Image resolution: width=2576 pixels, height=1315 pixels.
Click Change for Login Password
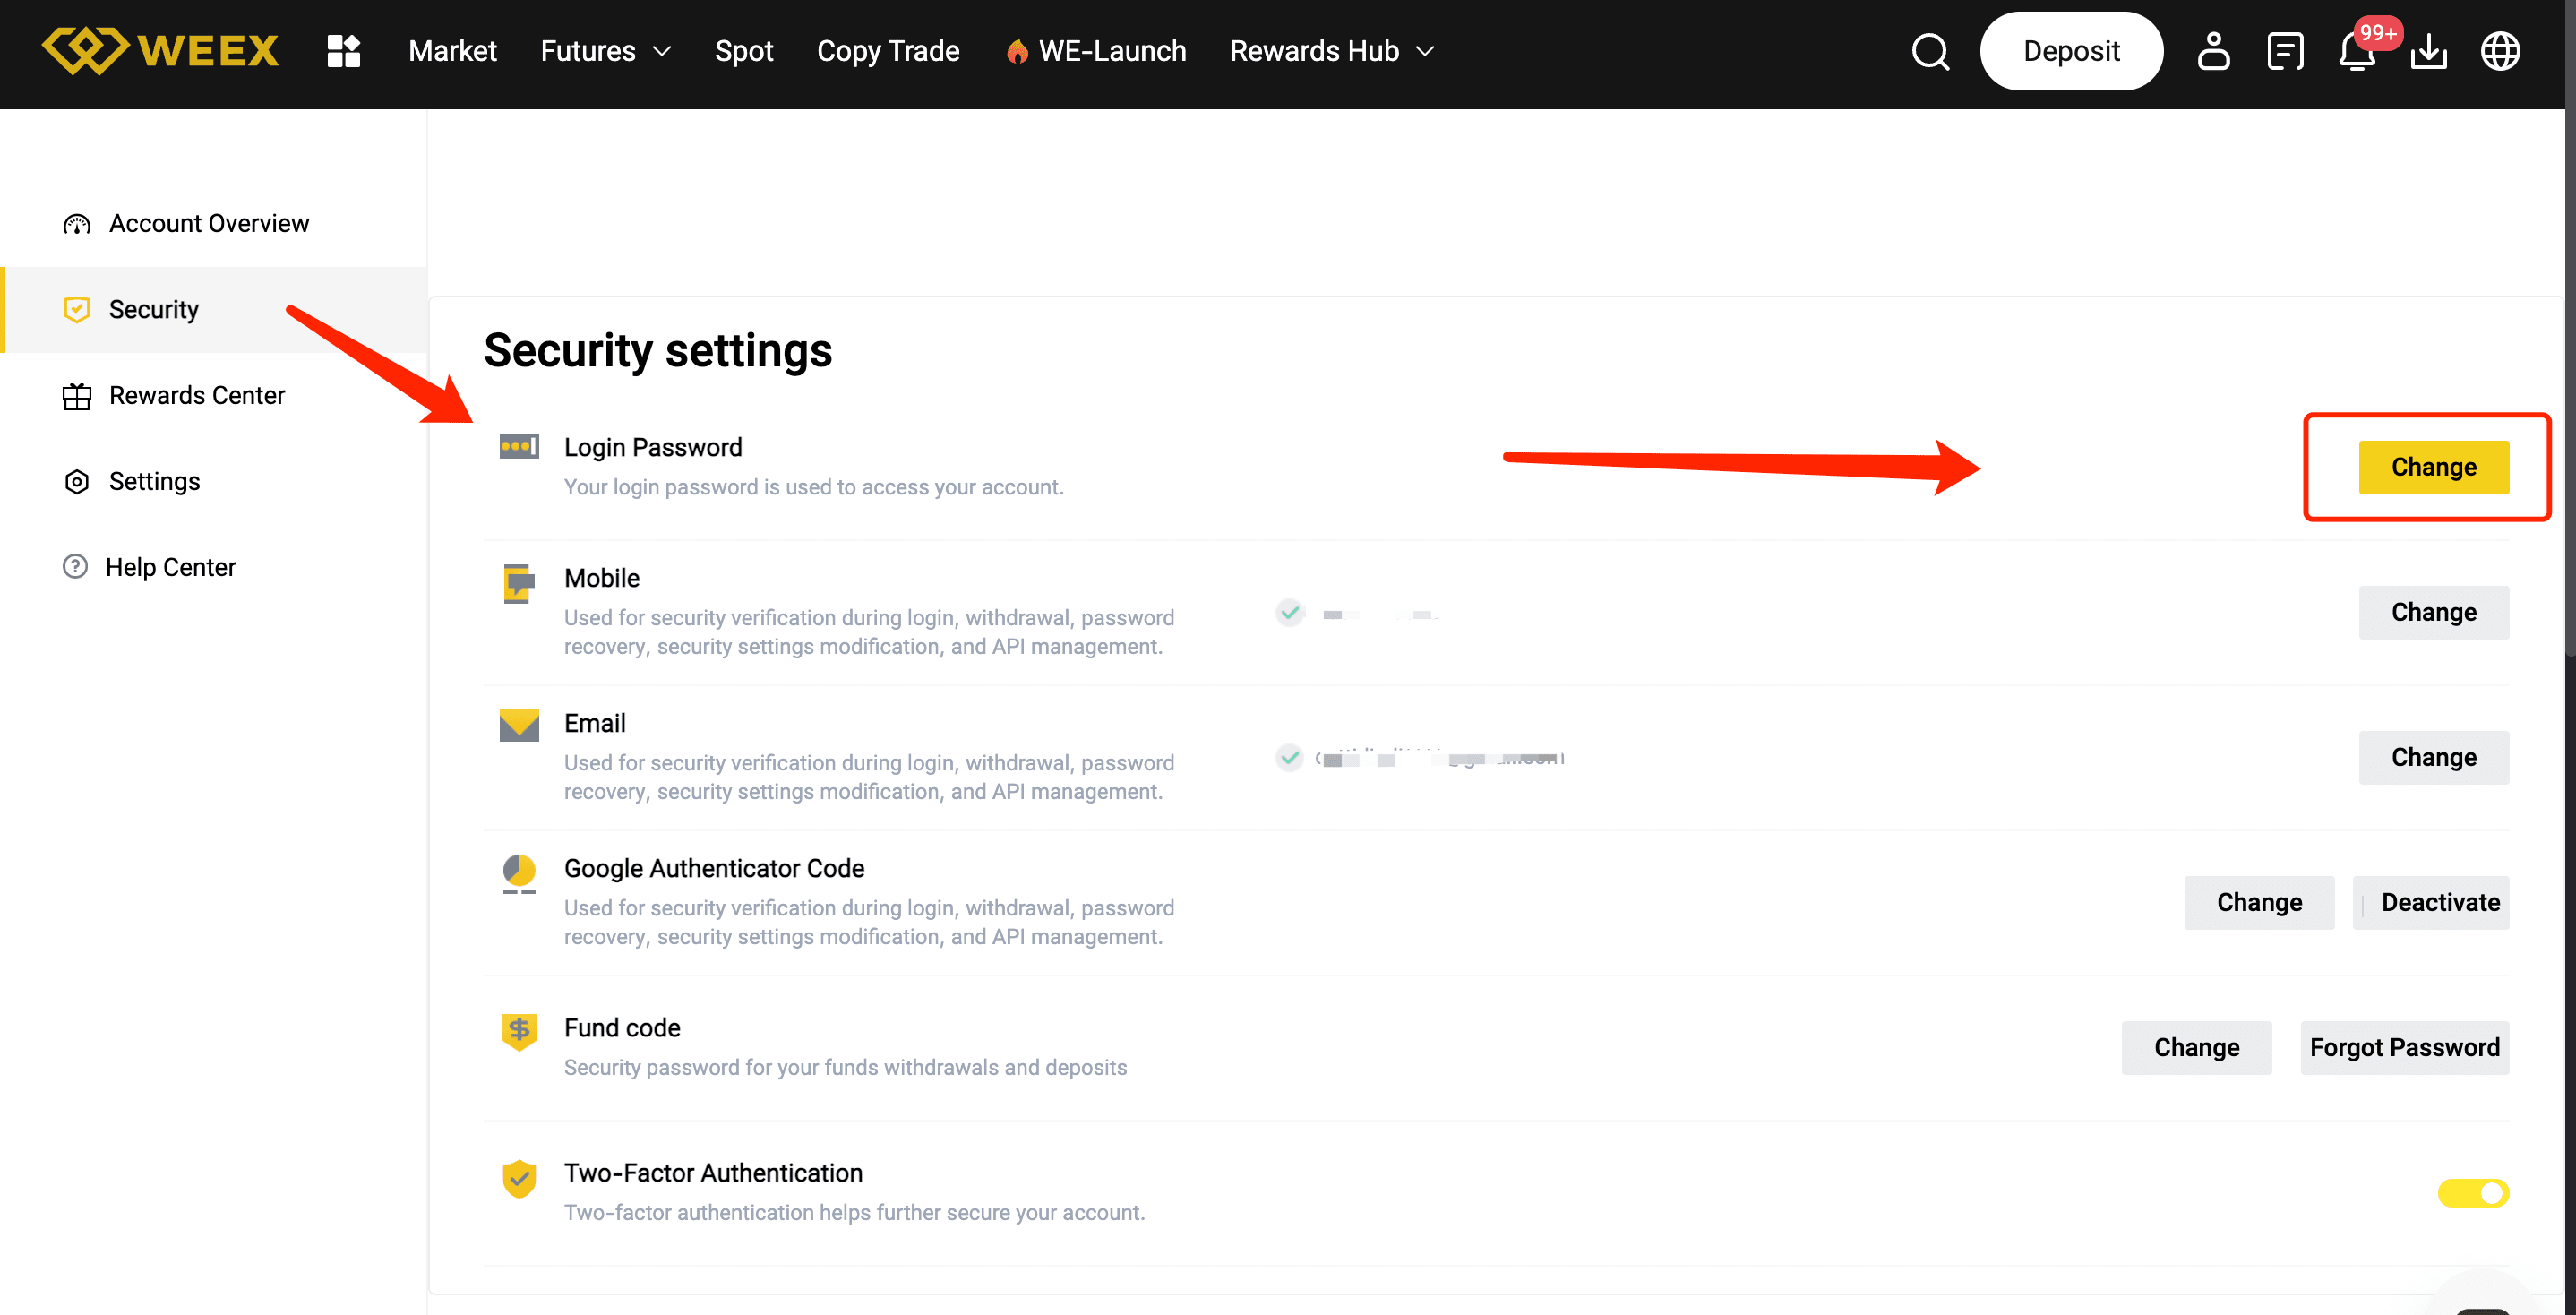point(2433,467)
